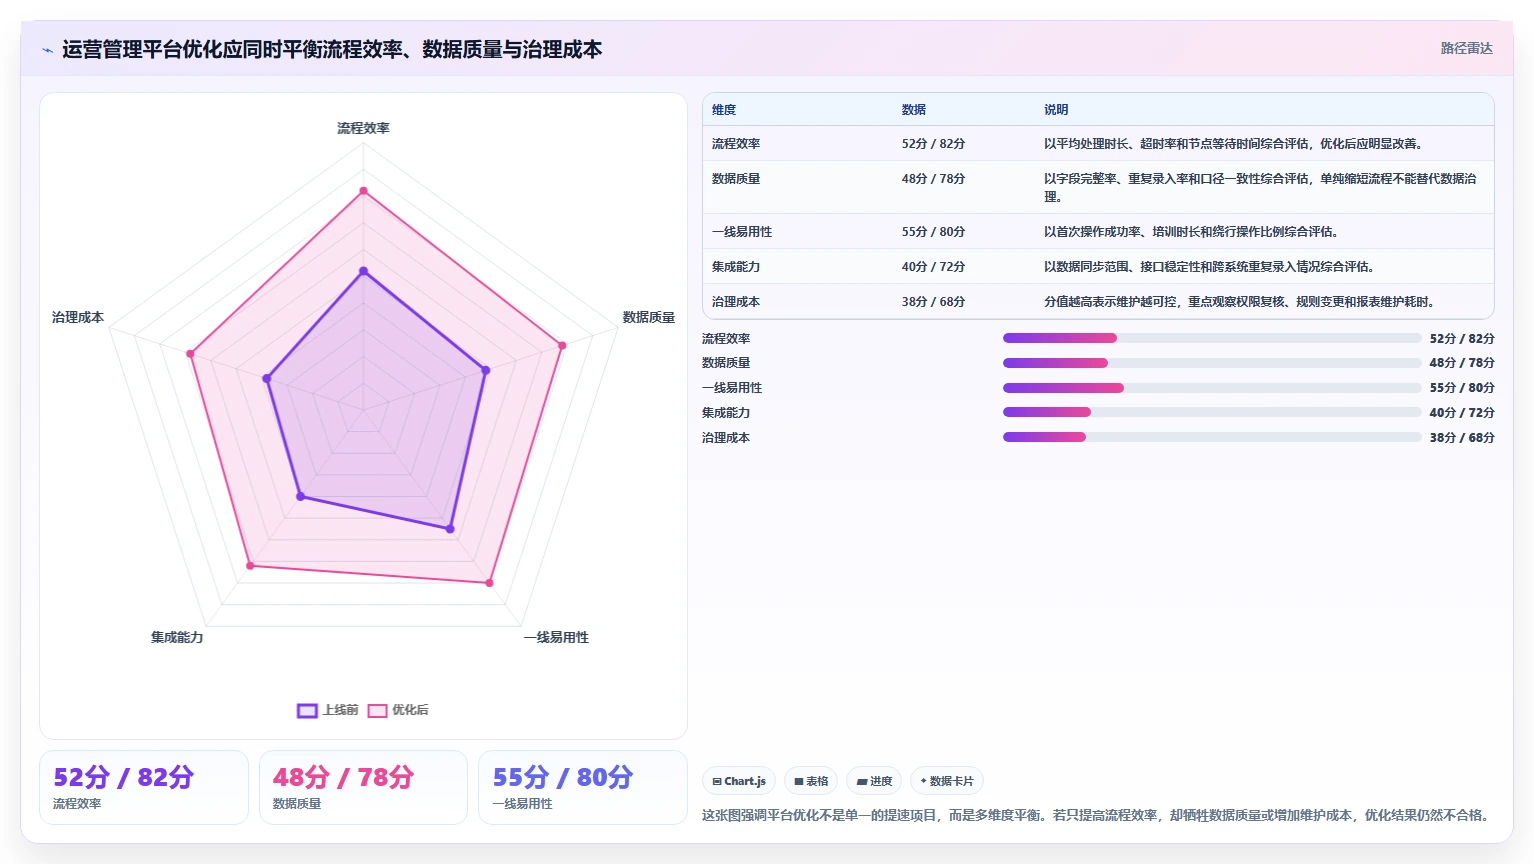Click the 流程效率 radar axis label
Screen dimensions: 1534x864
(363, 128)
